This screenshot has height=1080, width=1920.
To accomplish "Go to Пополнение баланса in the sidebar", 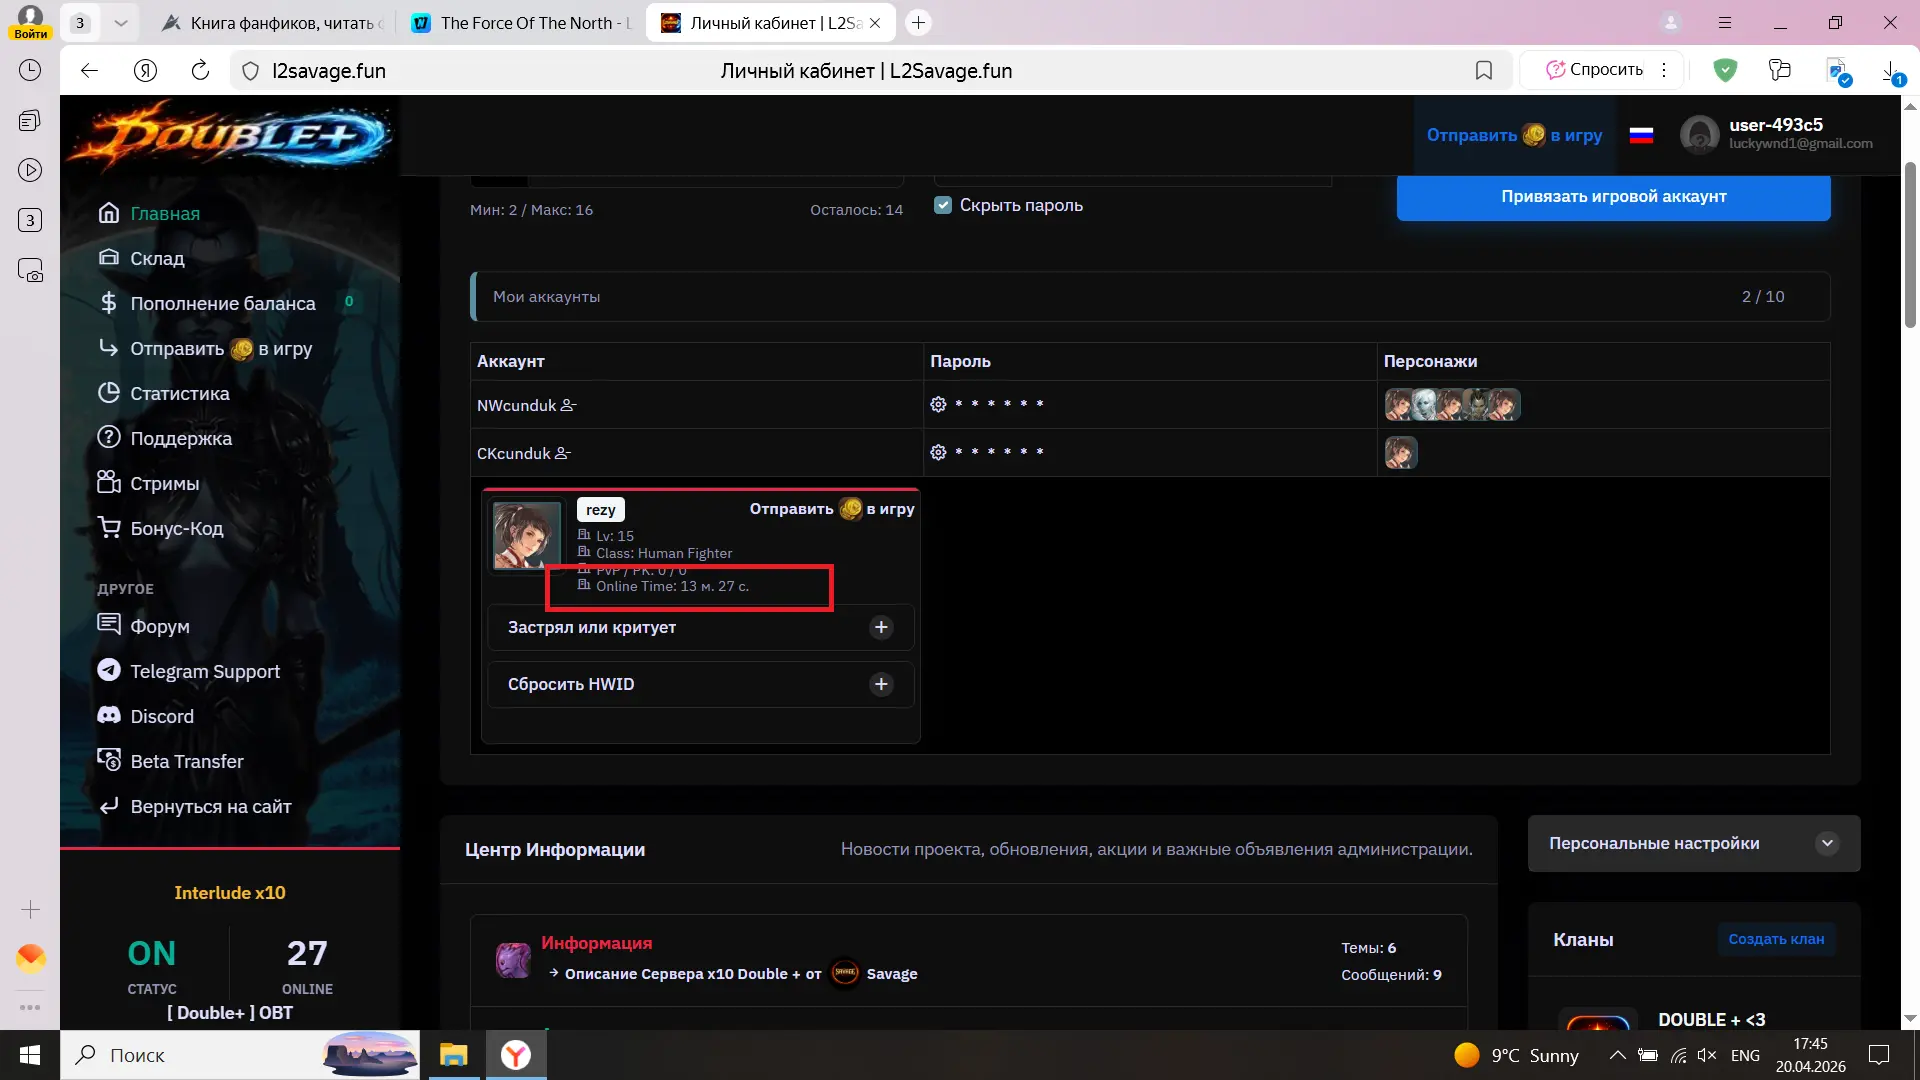I will [x=222, y=303].
